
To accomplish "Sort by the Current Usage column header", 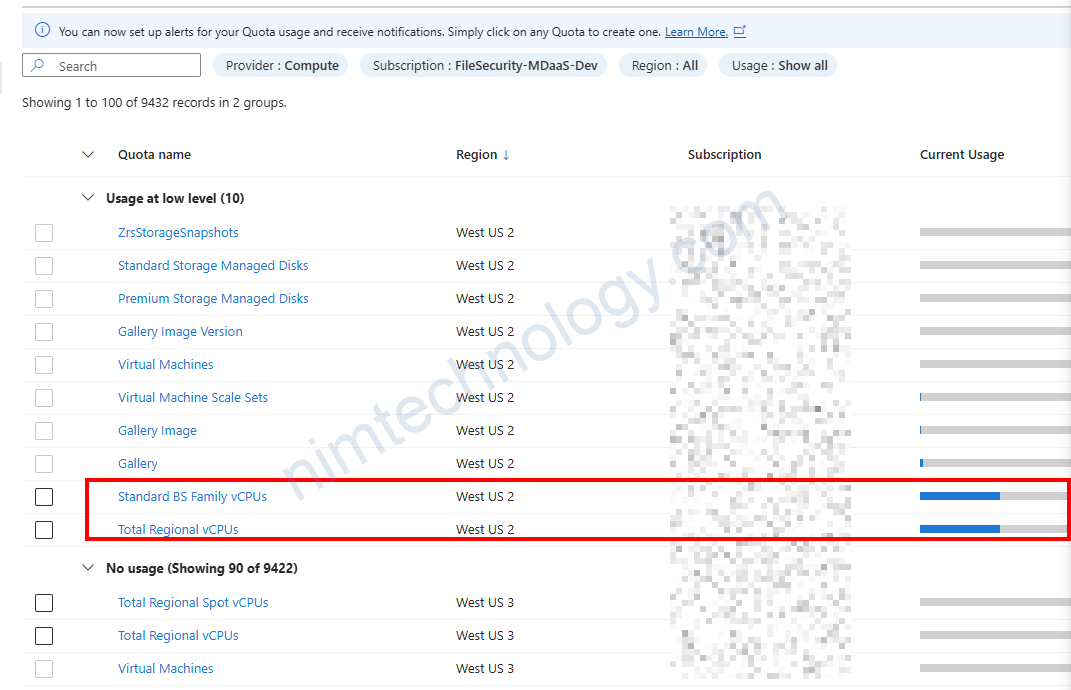I will tap(961, 155).
